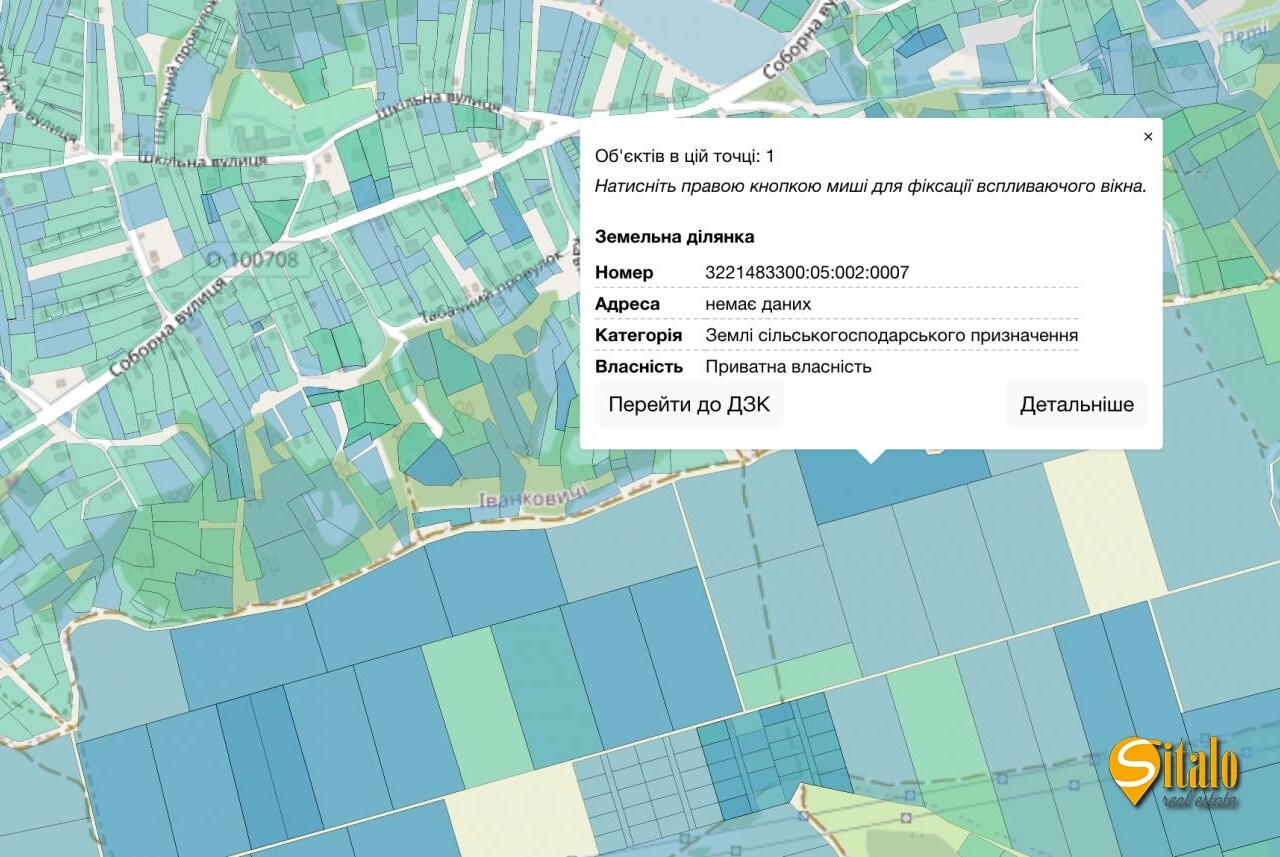Select the pale yellow parcel right of popup arrow

pyautogui.click(x=1100, y=530)
